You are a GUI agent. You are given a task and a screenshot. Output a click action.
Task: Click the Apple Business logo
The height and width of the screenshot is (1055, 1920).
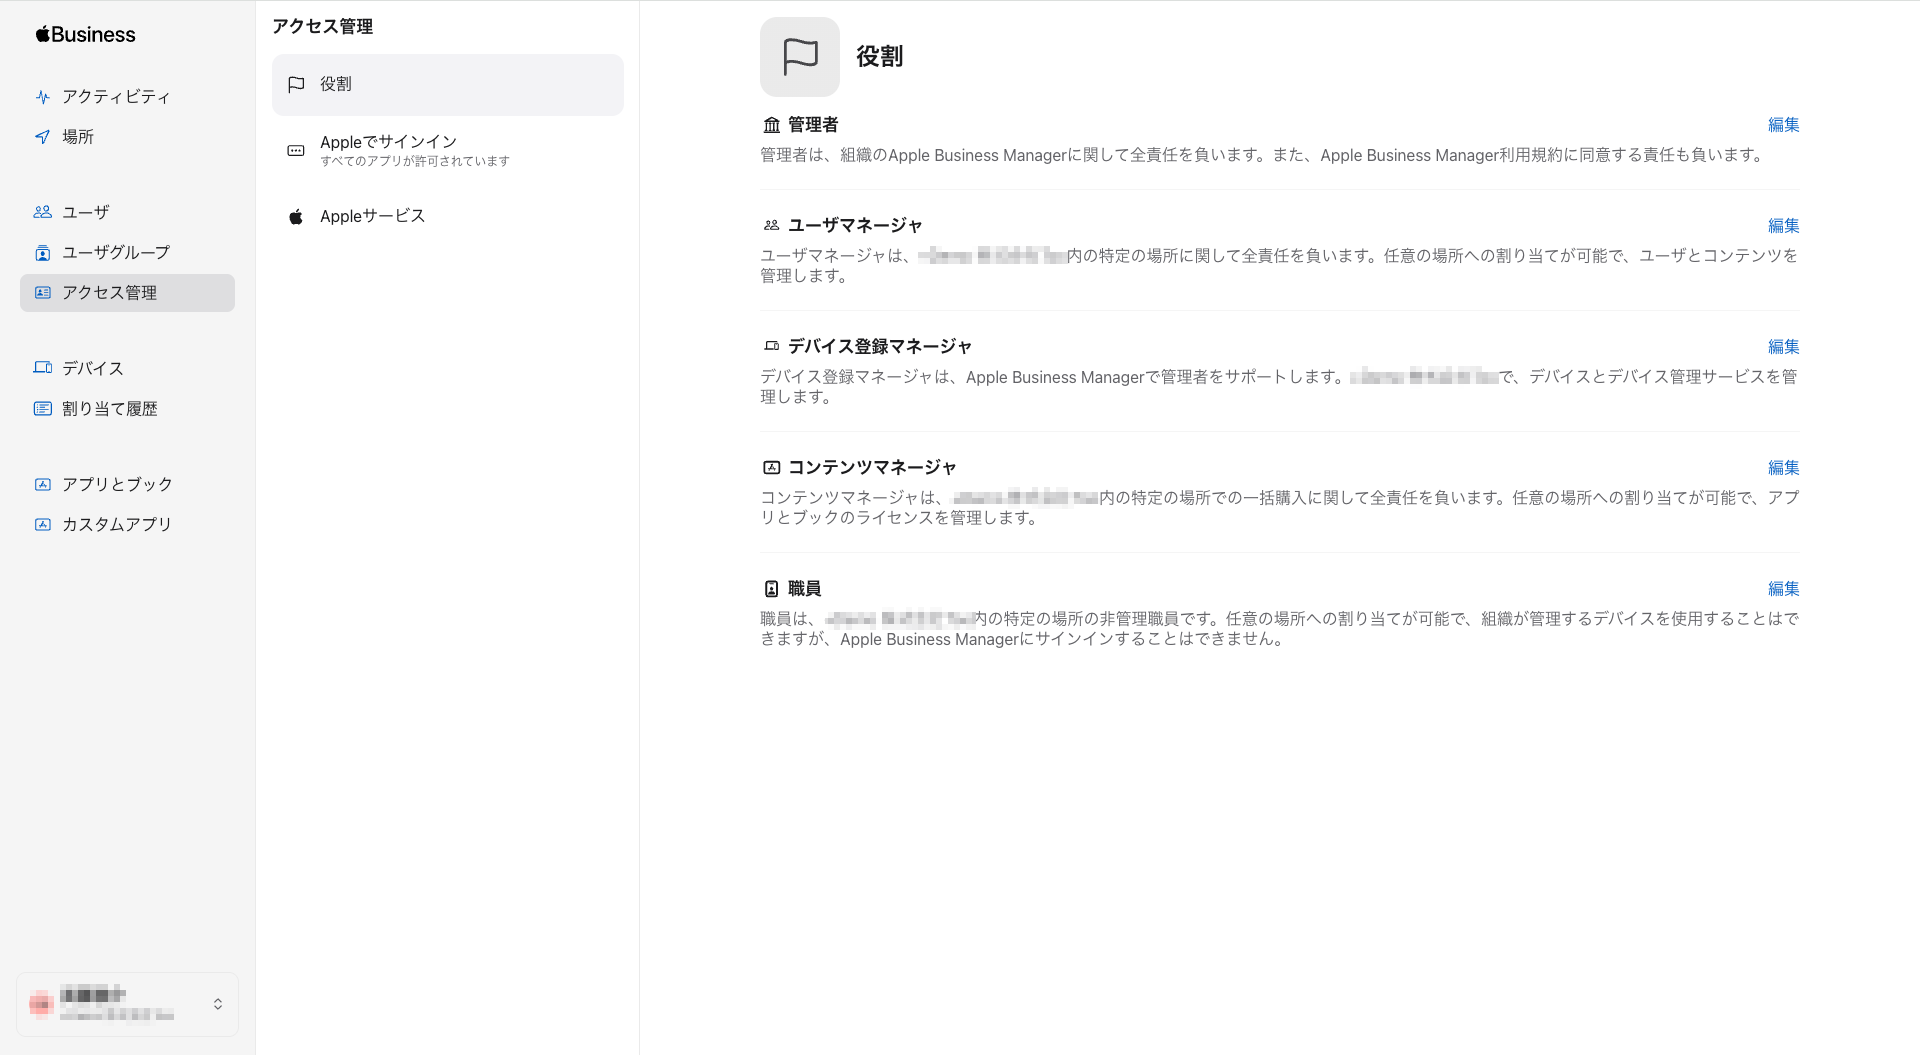pyautogui.click(x=85, y=34)
